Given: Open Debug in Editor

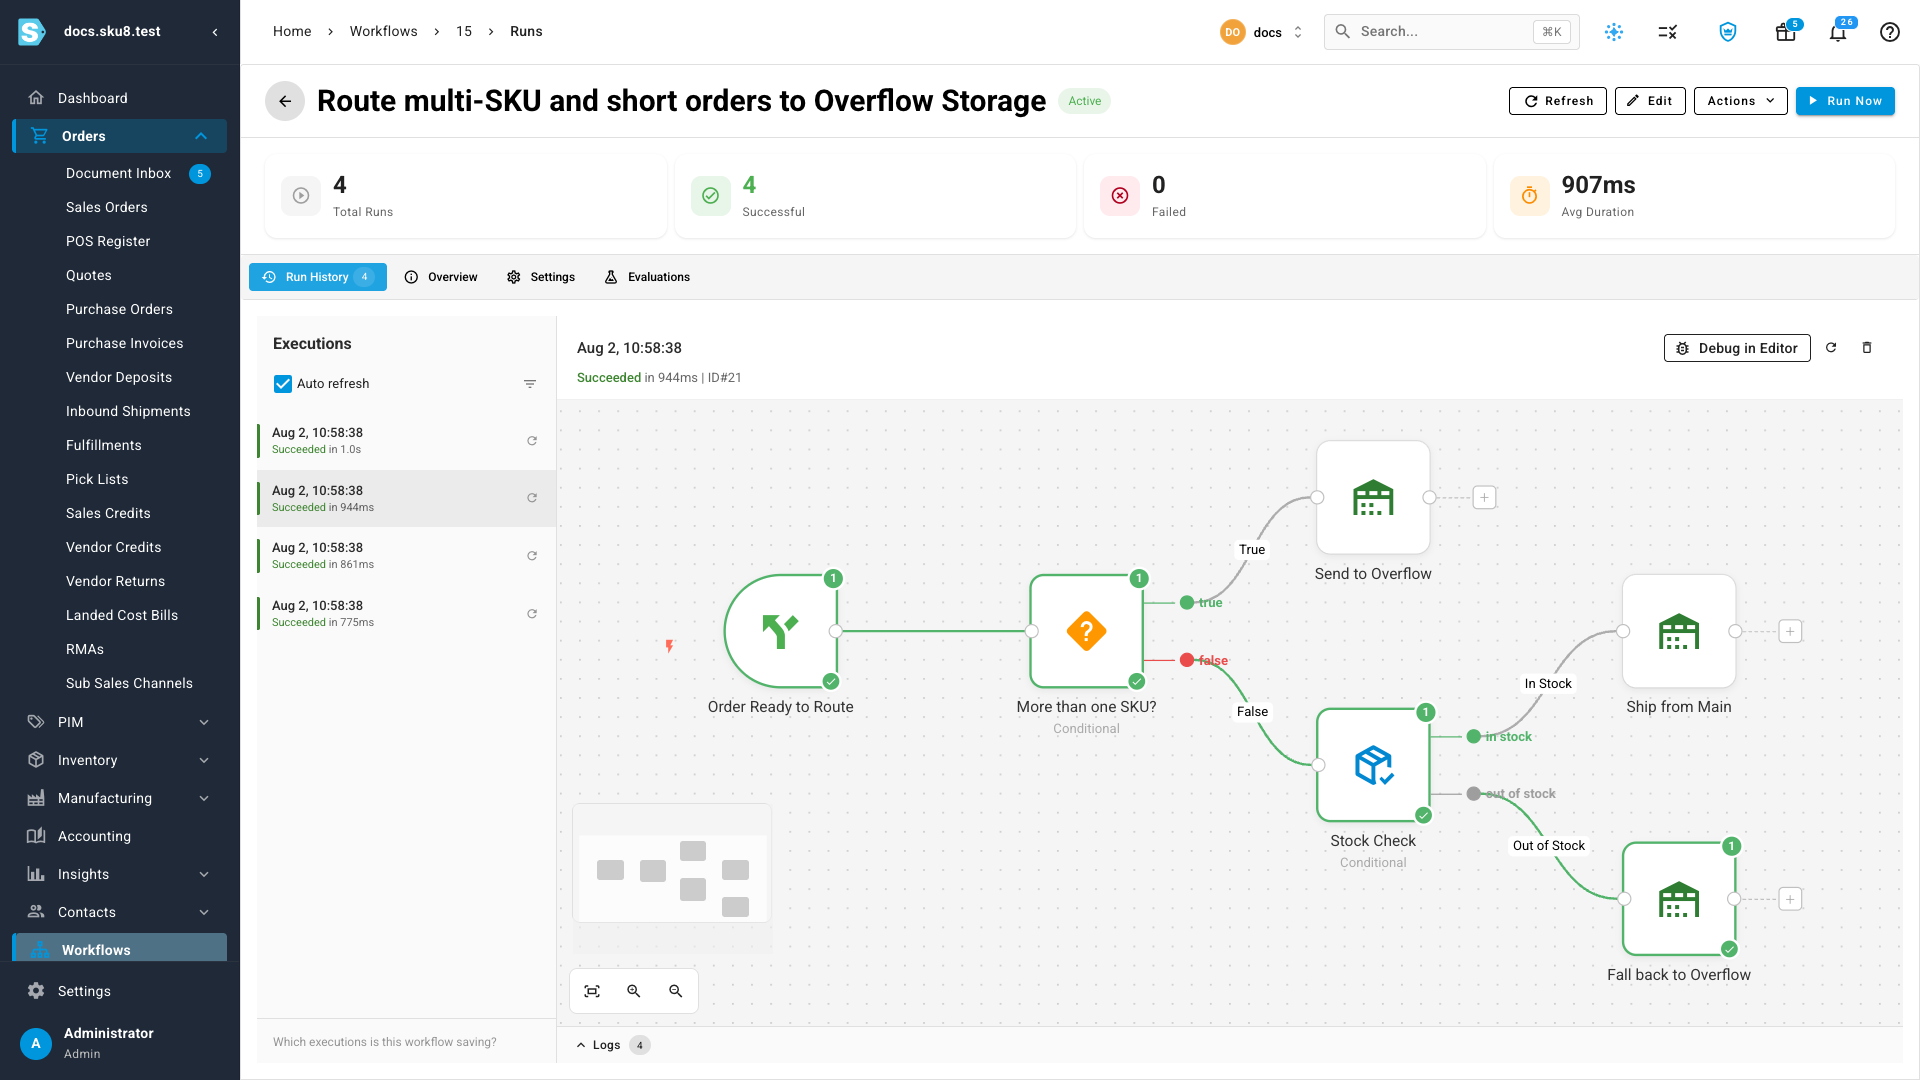Looking at the screenshot, I should [x=1737, y=348].
